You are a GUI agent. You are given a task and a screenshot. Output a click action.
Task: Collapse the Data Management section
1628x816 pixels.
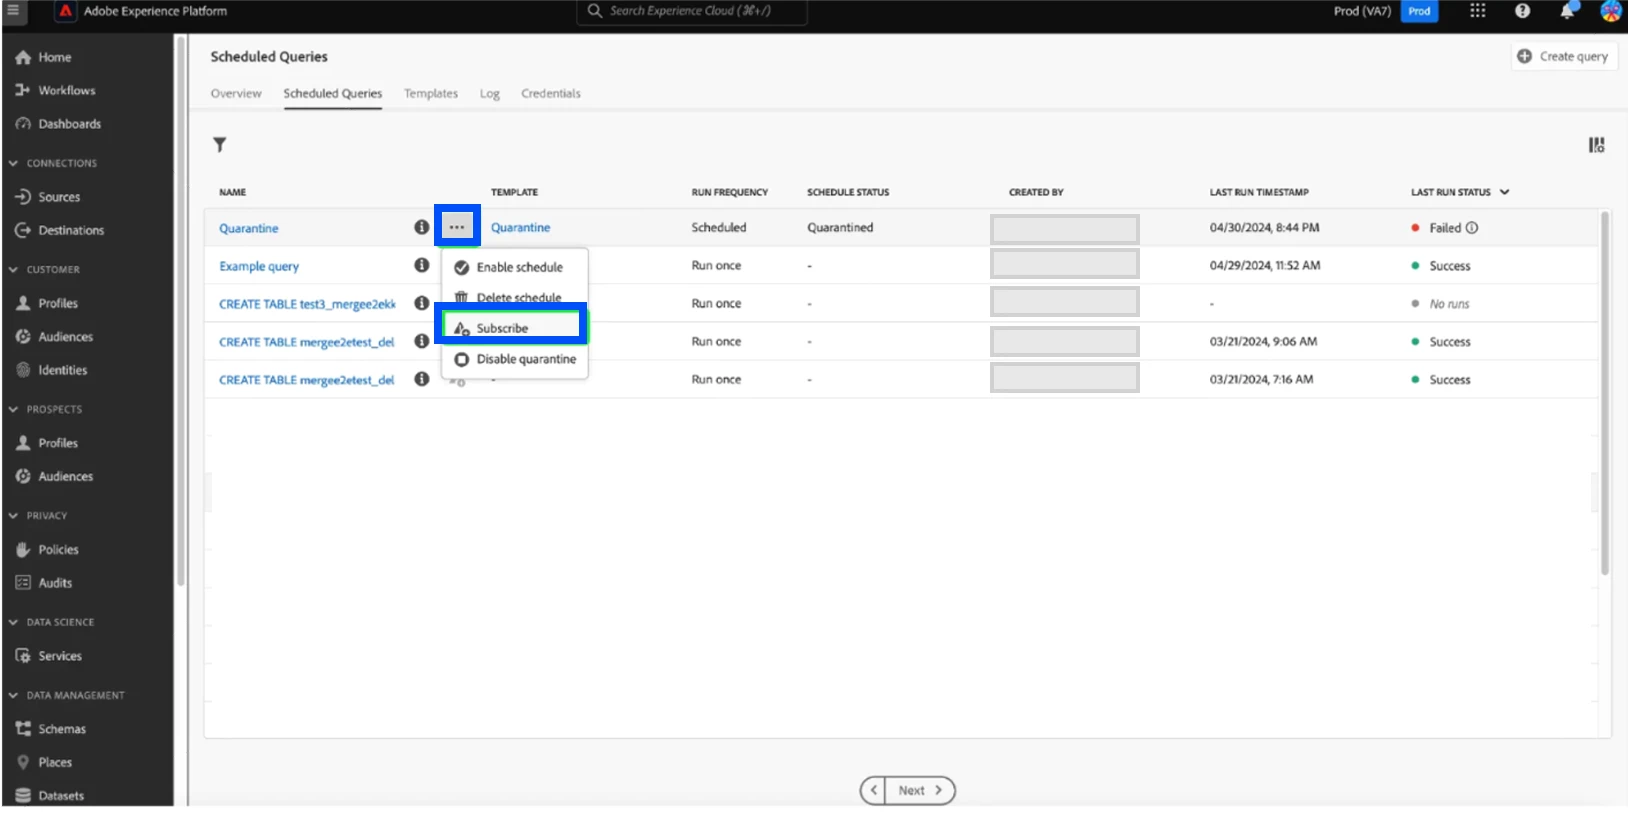coord(13,695)
